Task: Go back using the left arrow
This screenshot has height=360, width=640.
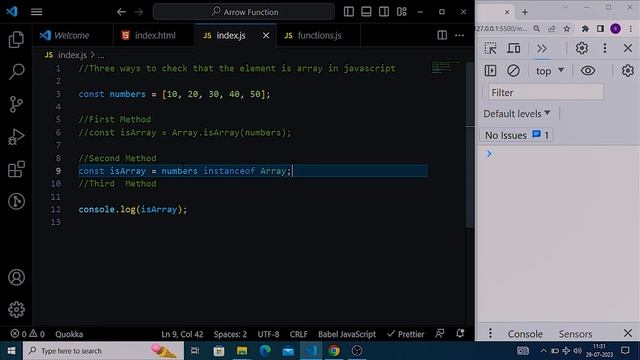Action: [x=121, y=12]
